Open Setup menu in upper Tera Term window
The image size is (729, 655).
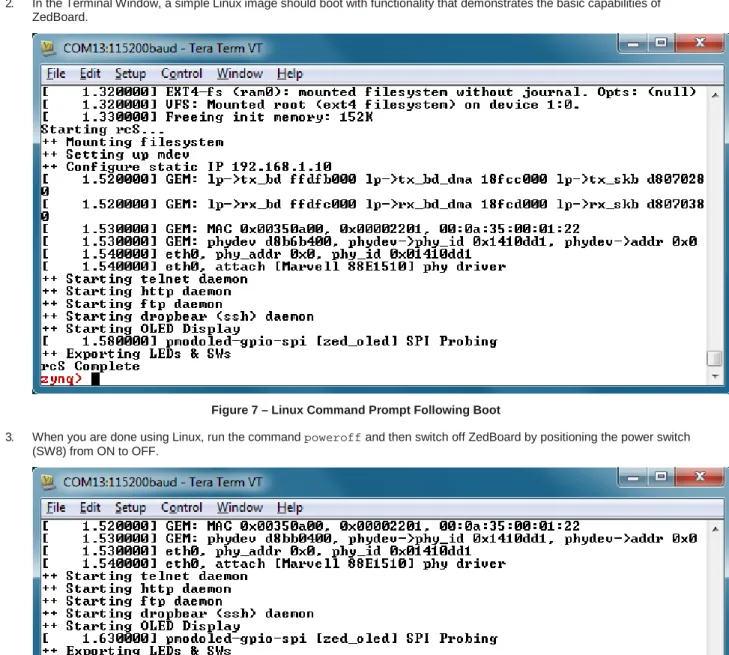tap(130, 73)
